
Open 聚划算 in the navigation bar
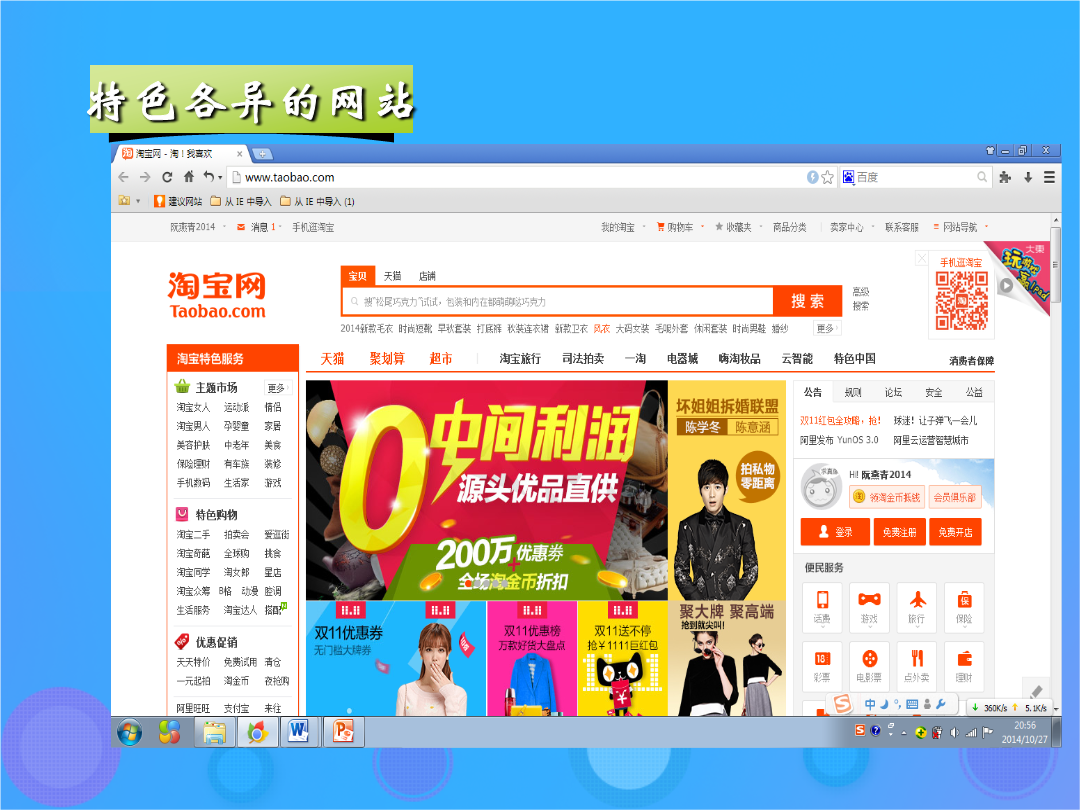click(387, 359)
